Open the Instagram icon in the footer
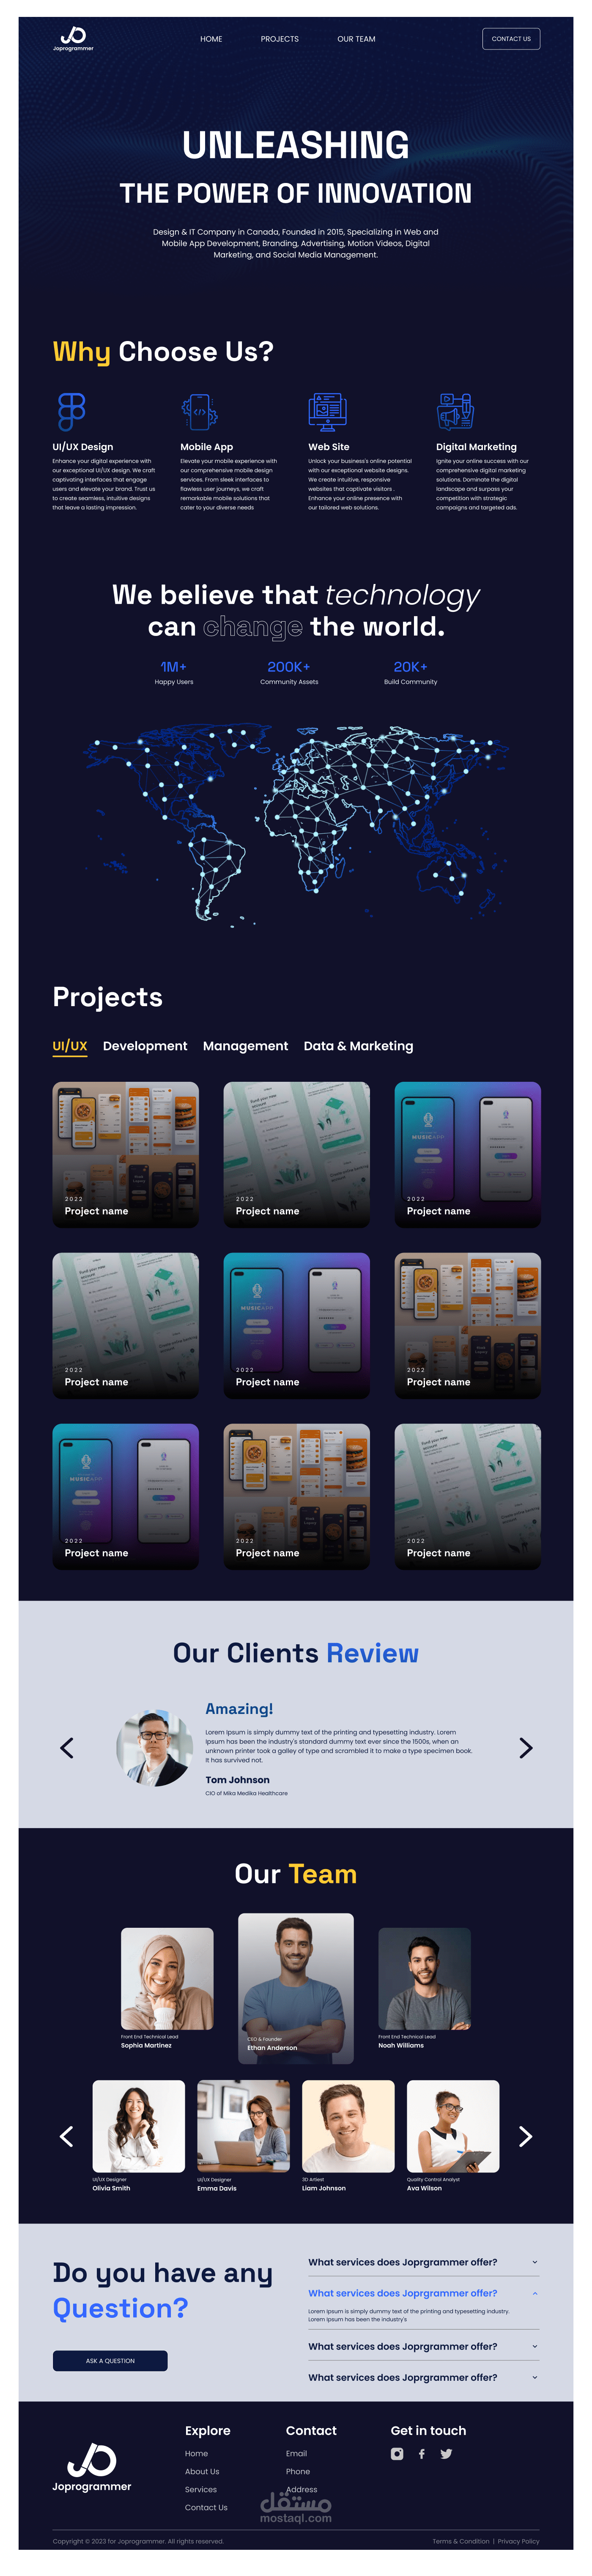Viewport: 592px width, 2576px height. click(397, 2453)
